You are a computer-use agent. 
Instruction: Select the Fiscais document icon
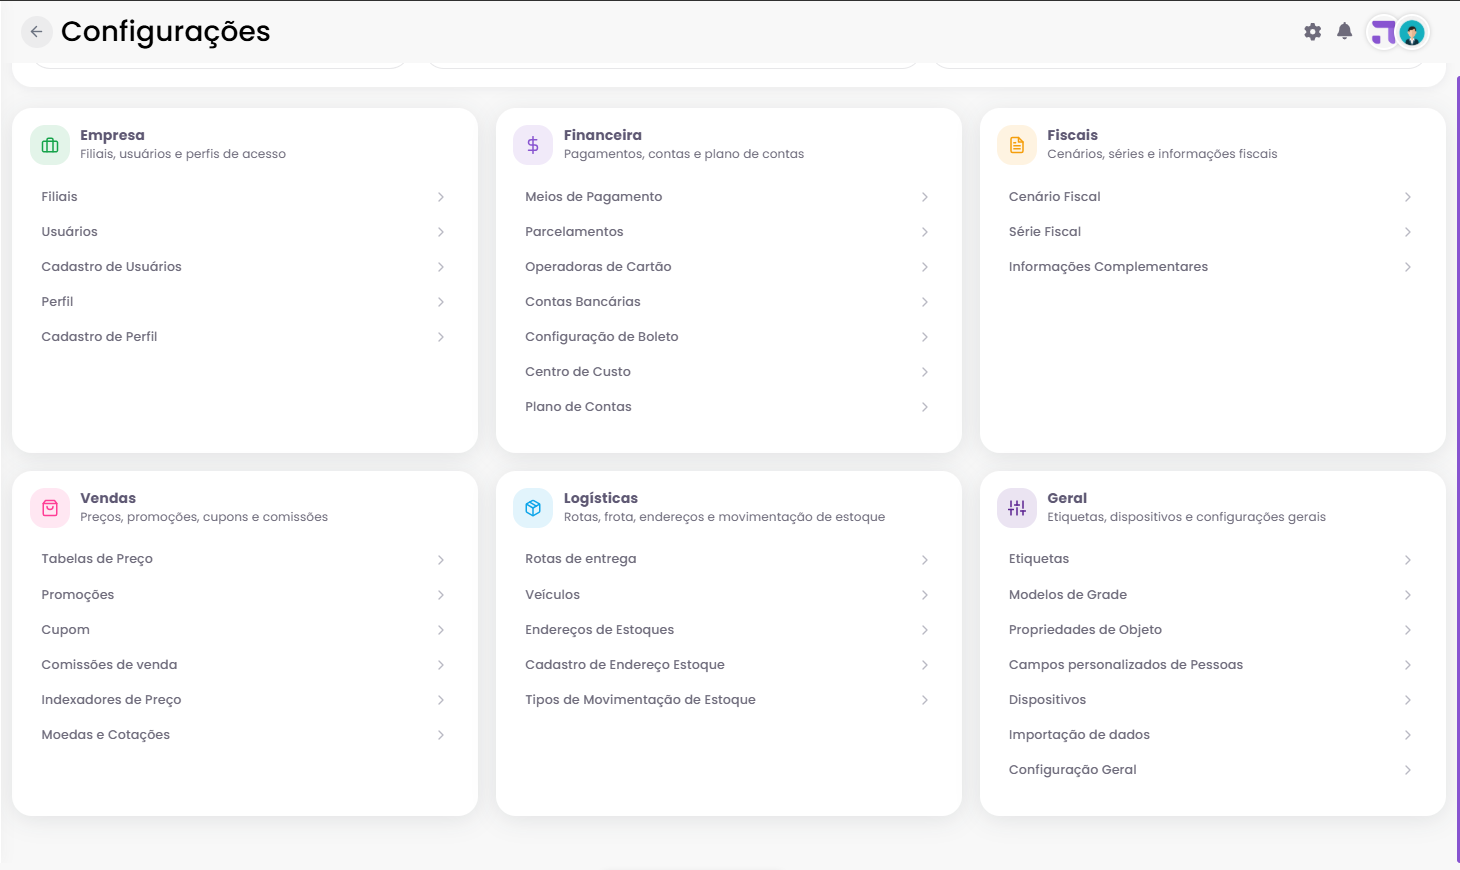(x=1017, y=145)
